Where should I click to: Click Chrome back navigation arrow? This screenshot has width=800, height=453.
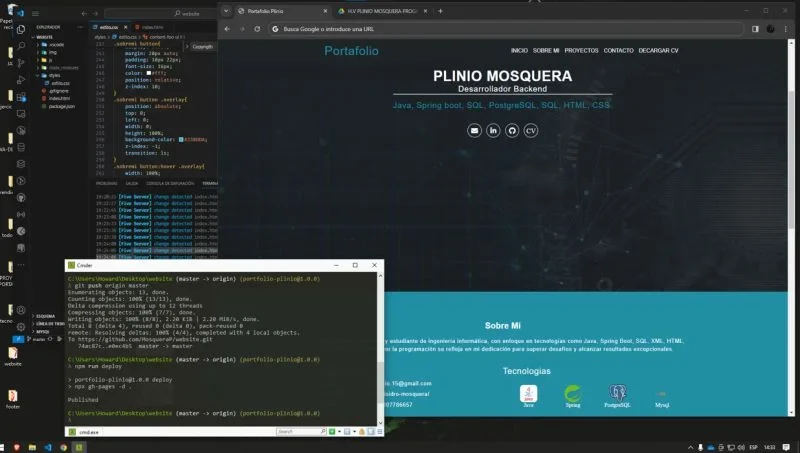click(227, 29)
